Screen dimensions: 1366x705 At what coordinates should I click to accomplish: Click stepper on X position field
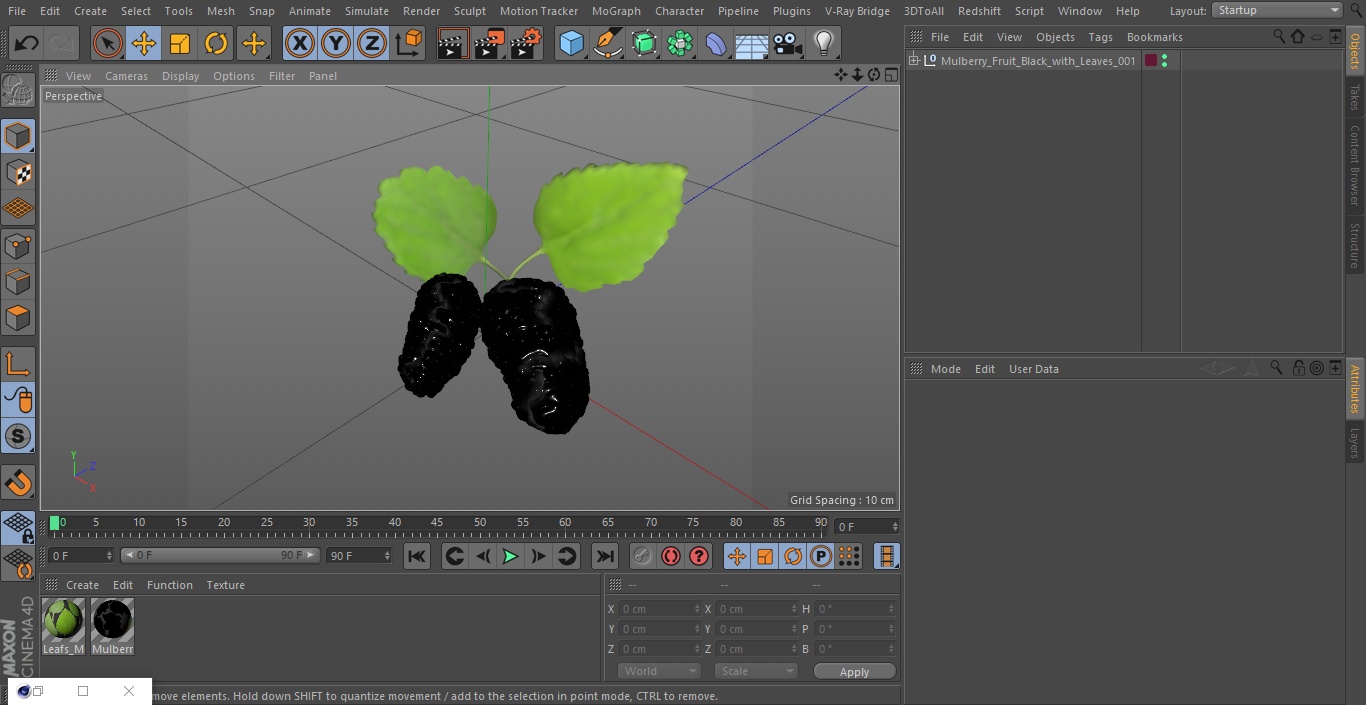point(697,609)
